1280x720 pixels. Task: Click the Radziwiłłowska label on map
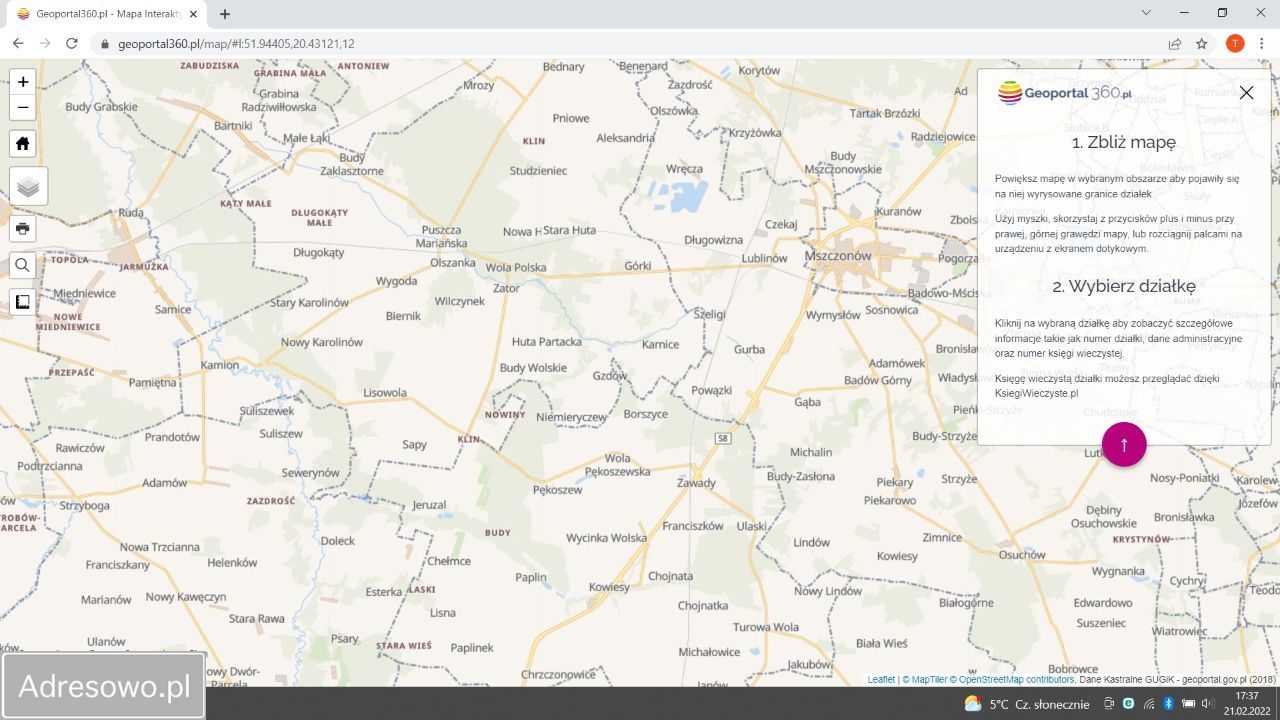pyautogui.click(x=279, y=107)
